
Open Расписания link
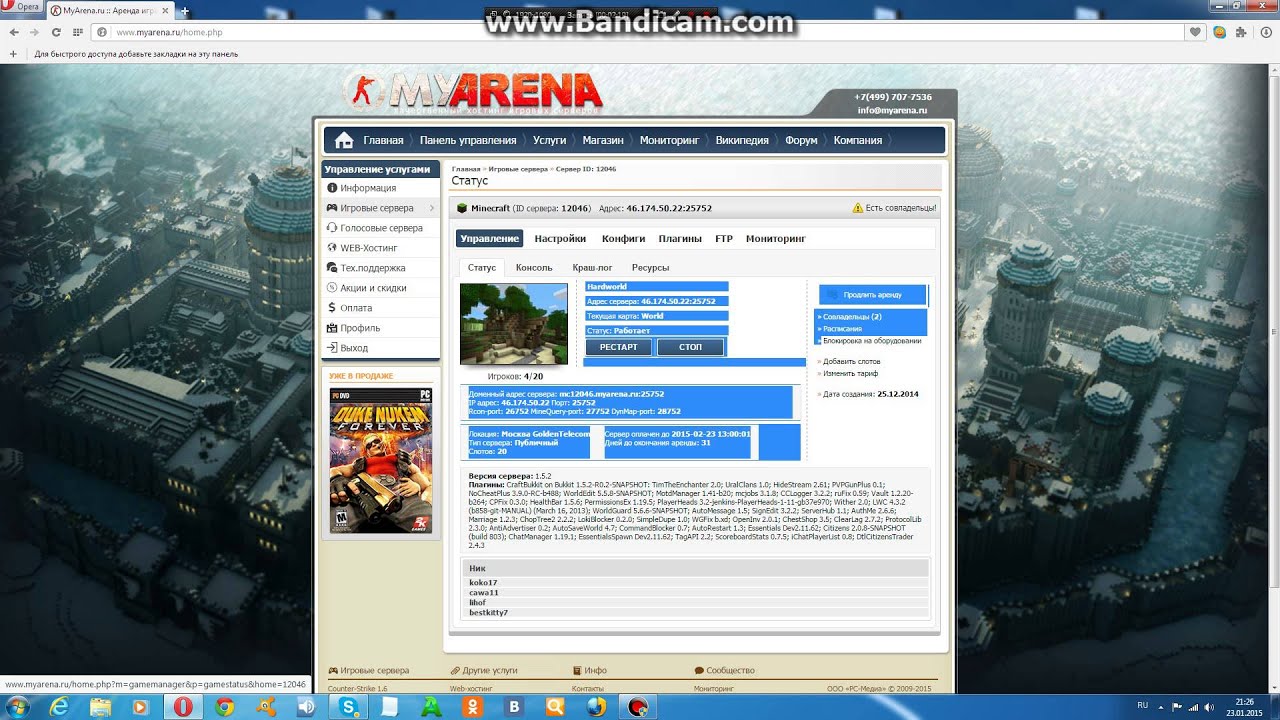(841, 328)
